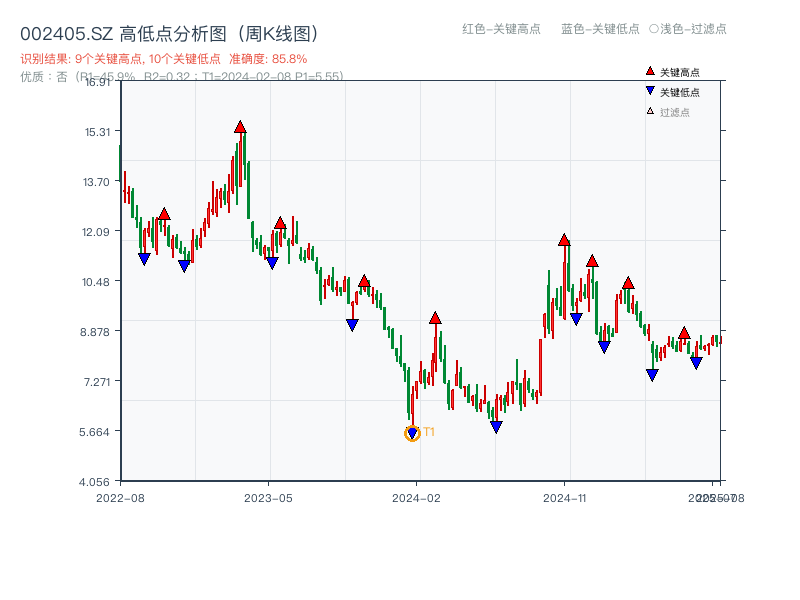
Task: Select the red high marker near 10.4 in early 2025
Action: coord(628,283)
